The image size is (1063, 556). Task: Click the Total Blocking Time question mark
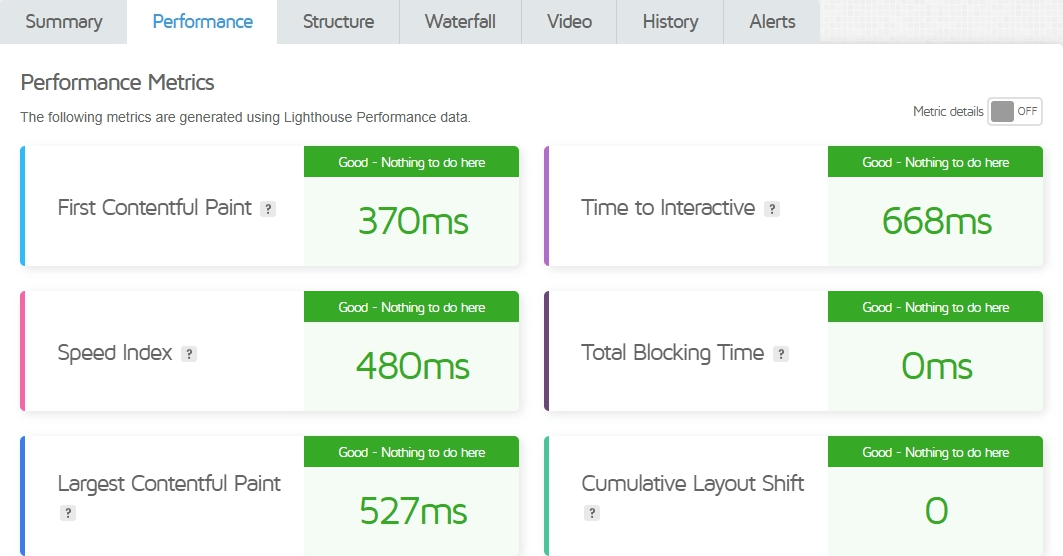(781, 354)
